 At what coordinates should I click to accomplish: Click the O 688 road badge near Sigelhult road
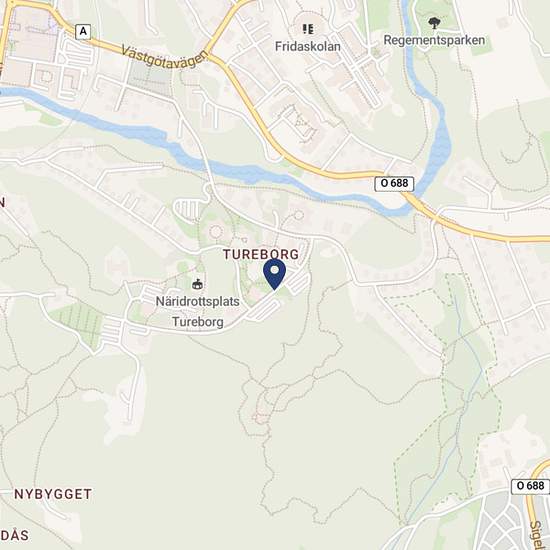(530, 486)
